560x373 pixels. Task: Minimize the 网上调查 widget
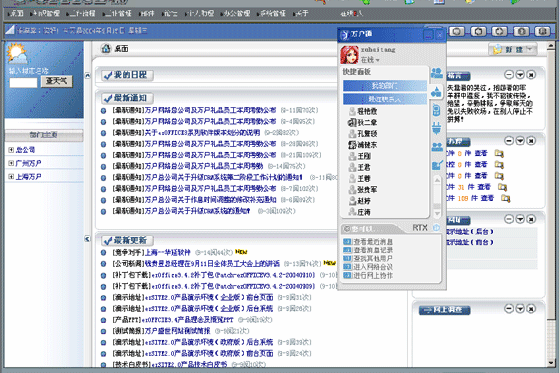(509, 308)
